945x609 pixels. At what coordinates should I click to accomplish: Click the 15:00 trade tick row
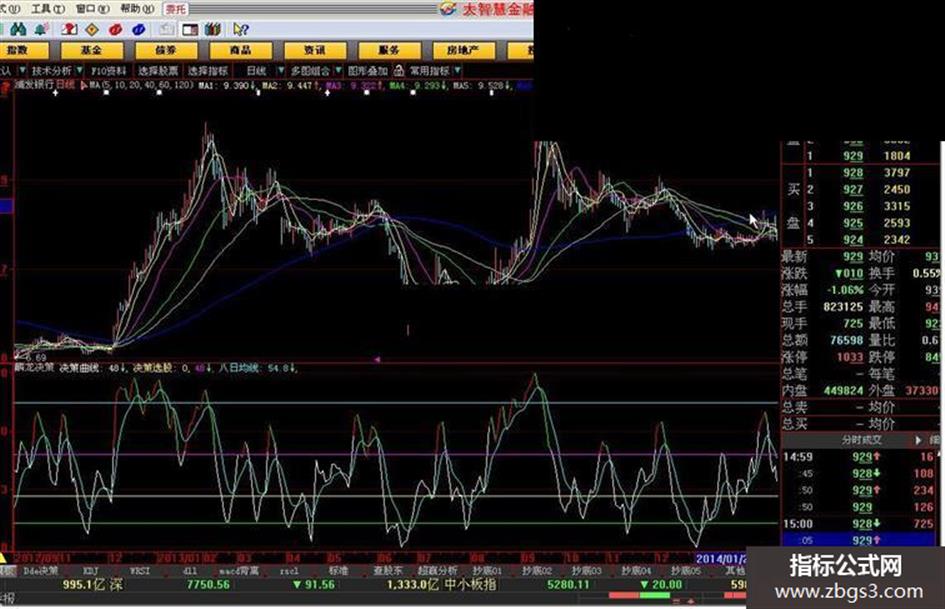(x=861, y=524)
